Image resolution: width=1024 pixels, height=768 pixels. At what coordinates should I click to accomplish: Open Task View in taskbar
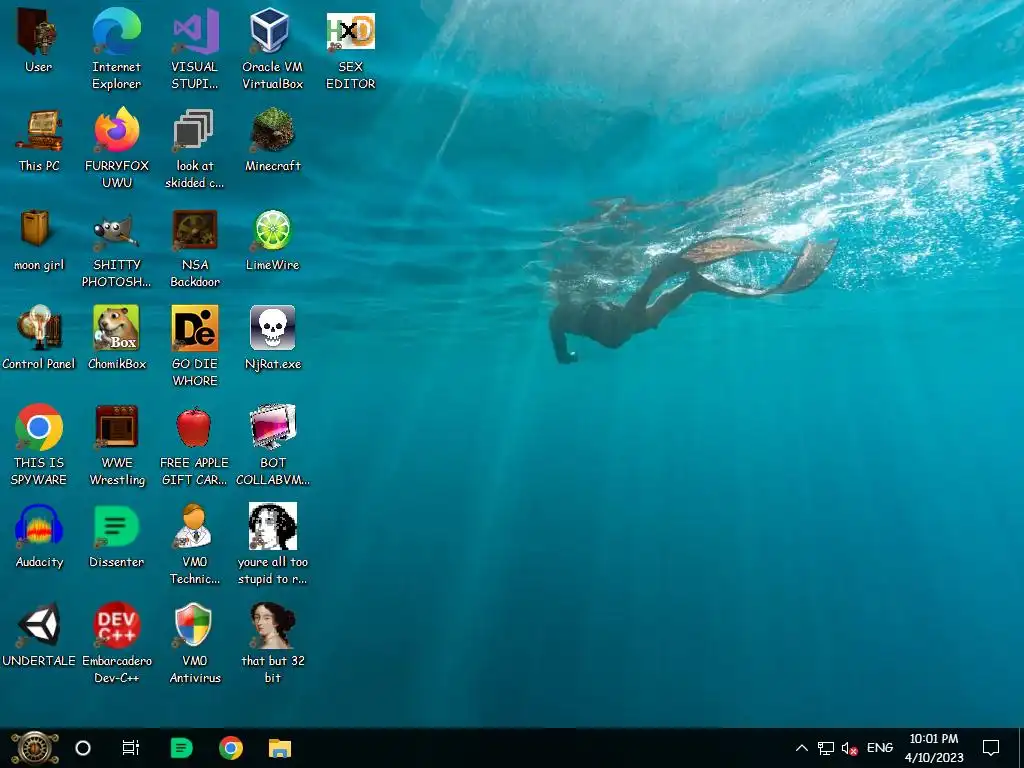pyautogui.click(x=131, y=748)
